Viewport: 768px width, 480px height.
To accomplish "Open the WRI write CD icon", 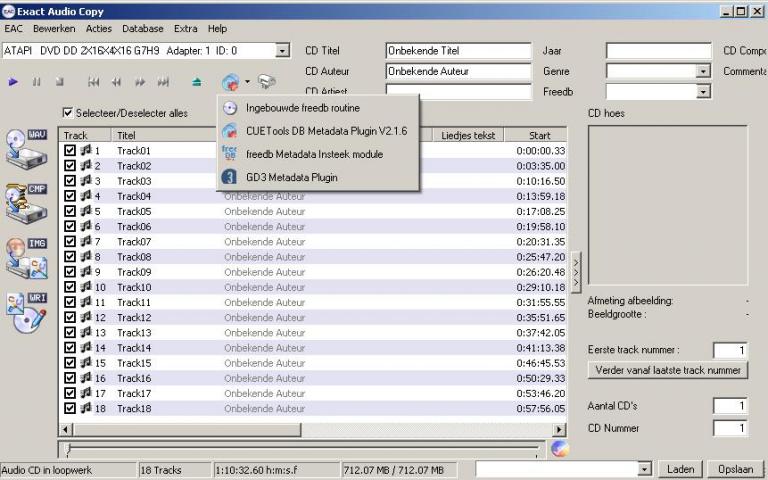I will click(27, 311).
